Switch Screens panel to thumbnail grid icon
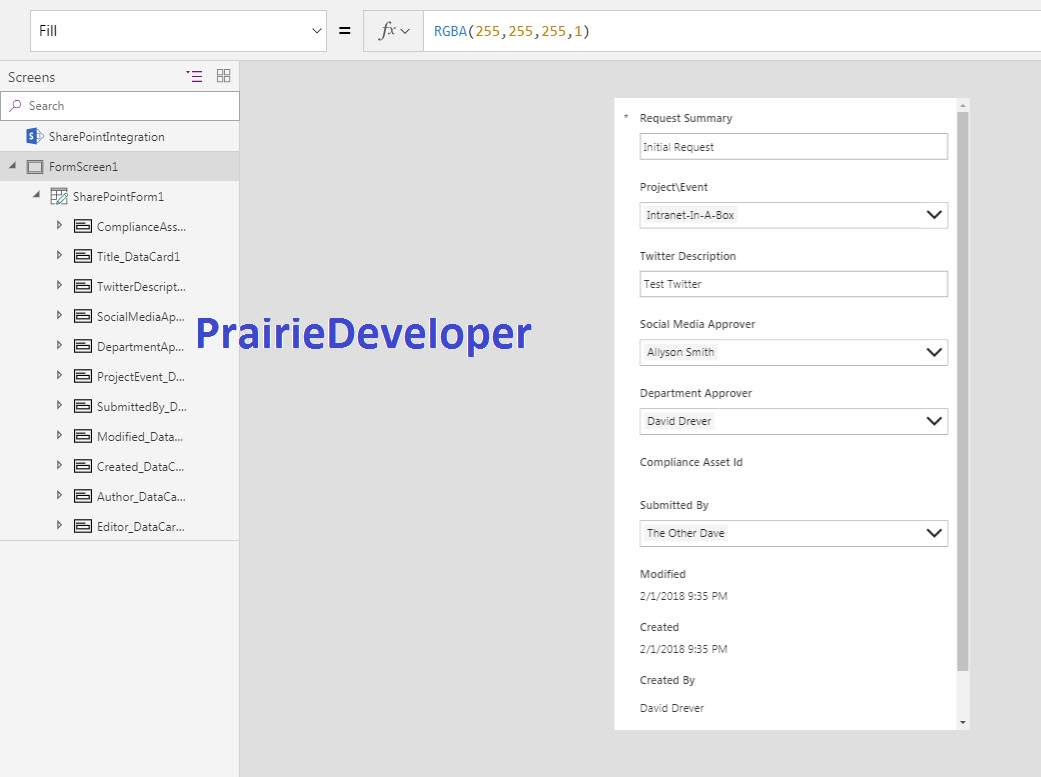 pyautogui.click(x=224, y=76)
